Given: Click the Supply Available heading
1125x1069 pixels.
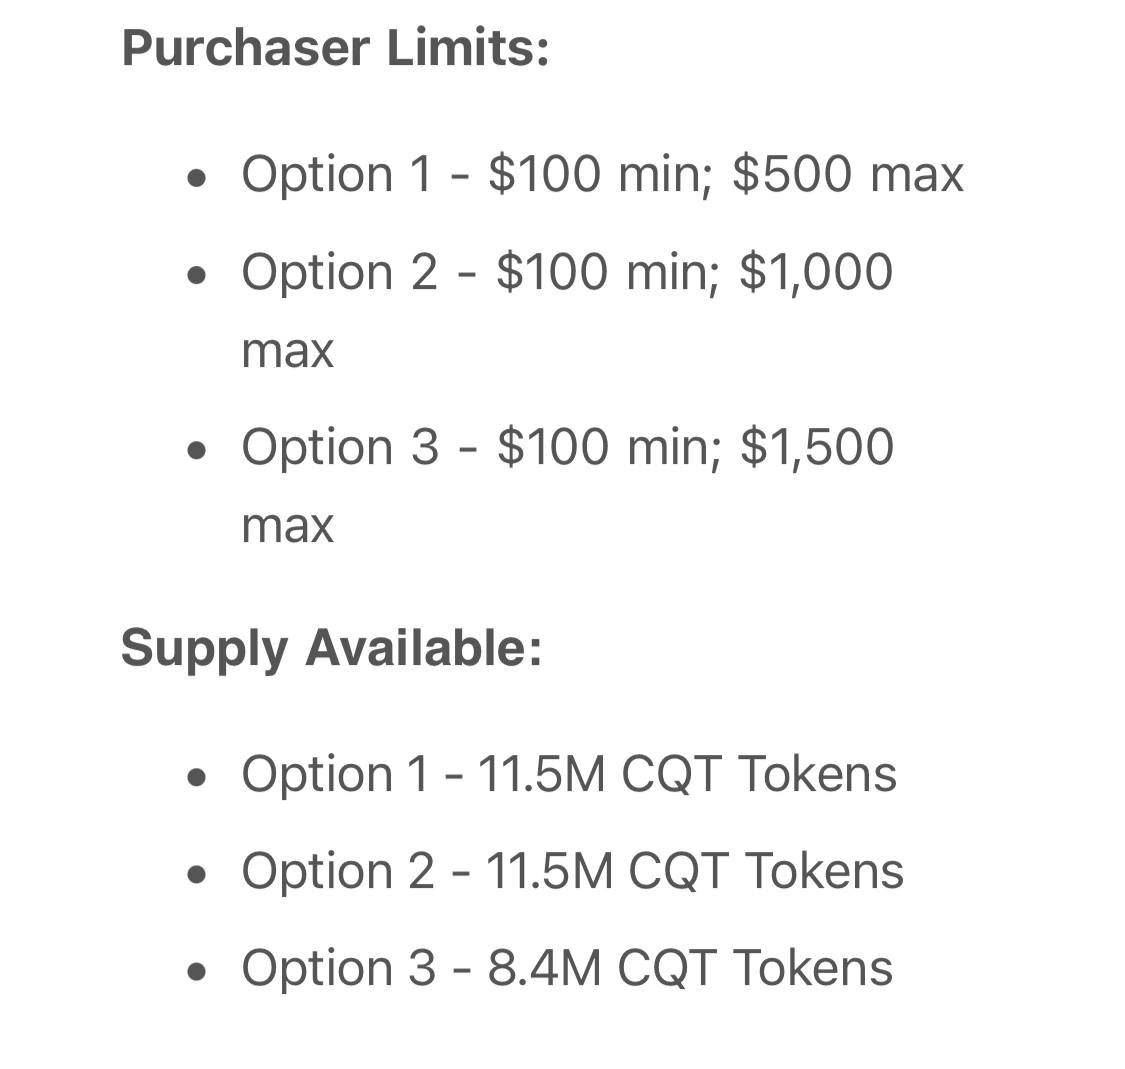Looking at the screenshot, I should [331, 649].
